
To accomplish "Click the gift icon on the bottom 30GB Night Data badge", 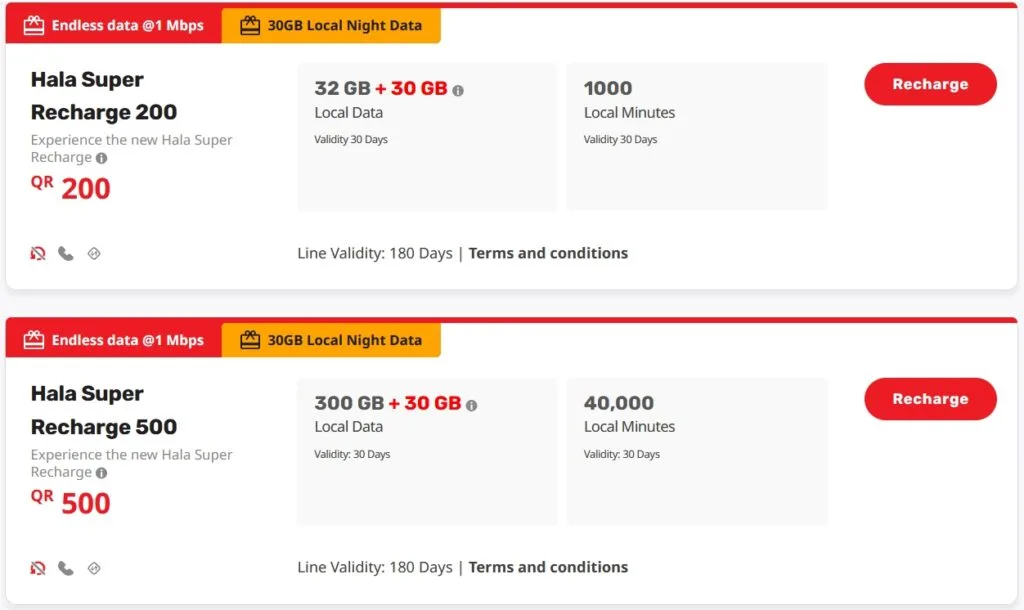I will click(x=250, y=341).
